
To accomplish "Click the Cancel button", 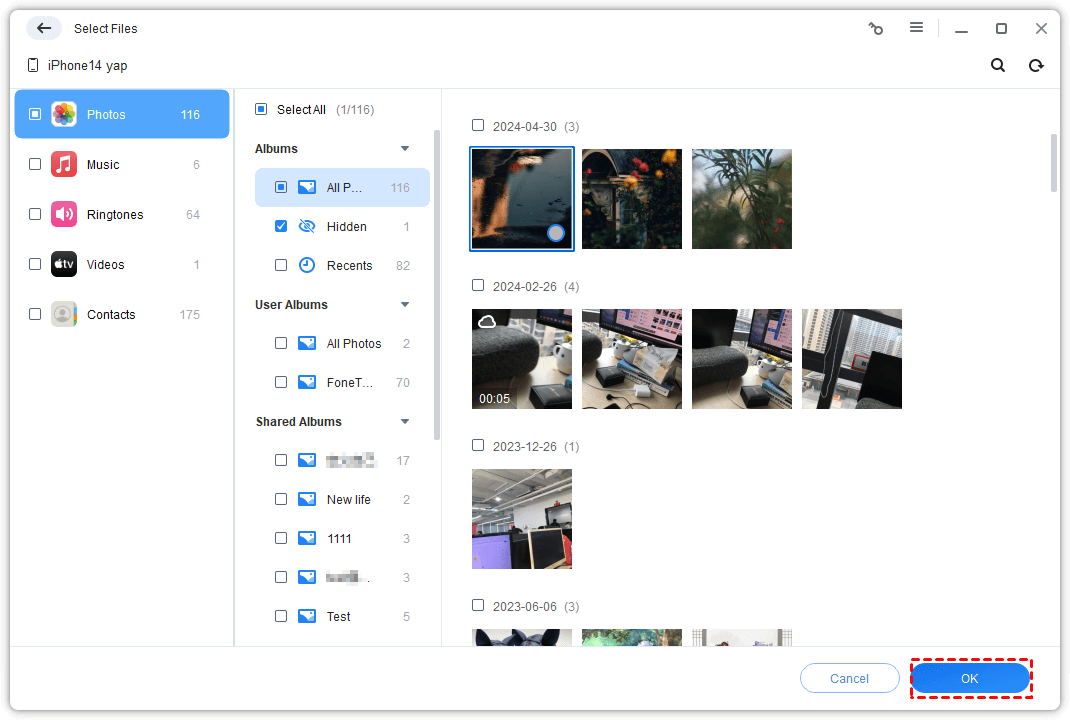I will (x=850, y=678).
